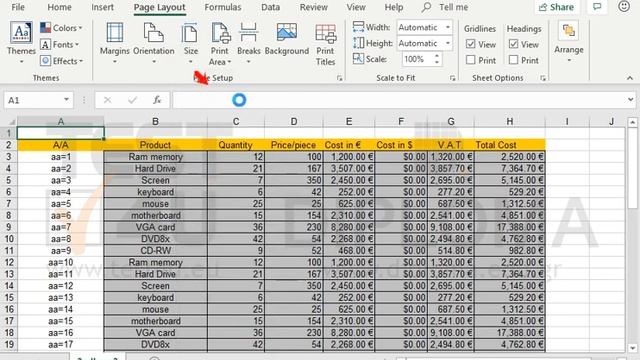Screen dimensions: 640x360
Task: Select cell 'CD-RW' in row 11
Action: point(155,251)
